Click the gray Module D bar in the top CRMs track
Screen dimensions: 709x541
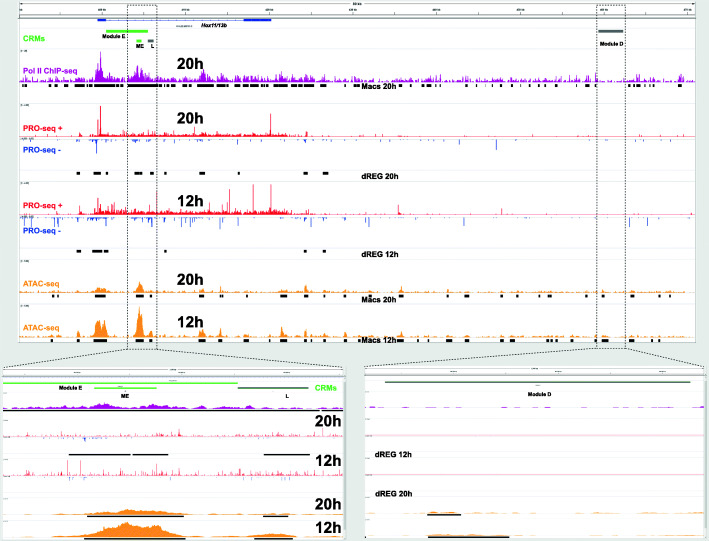click(x=610, y=32)
